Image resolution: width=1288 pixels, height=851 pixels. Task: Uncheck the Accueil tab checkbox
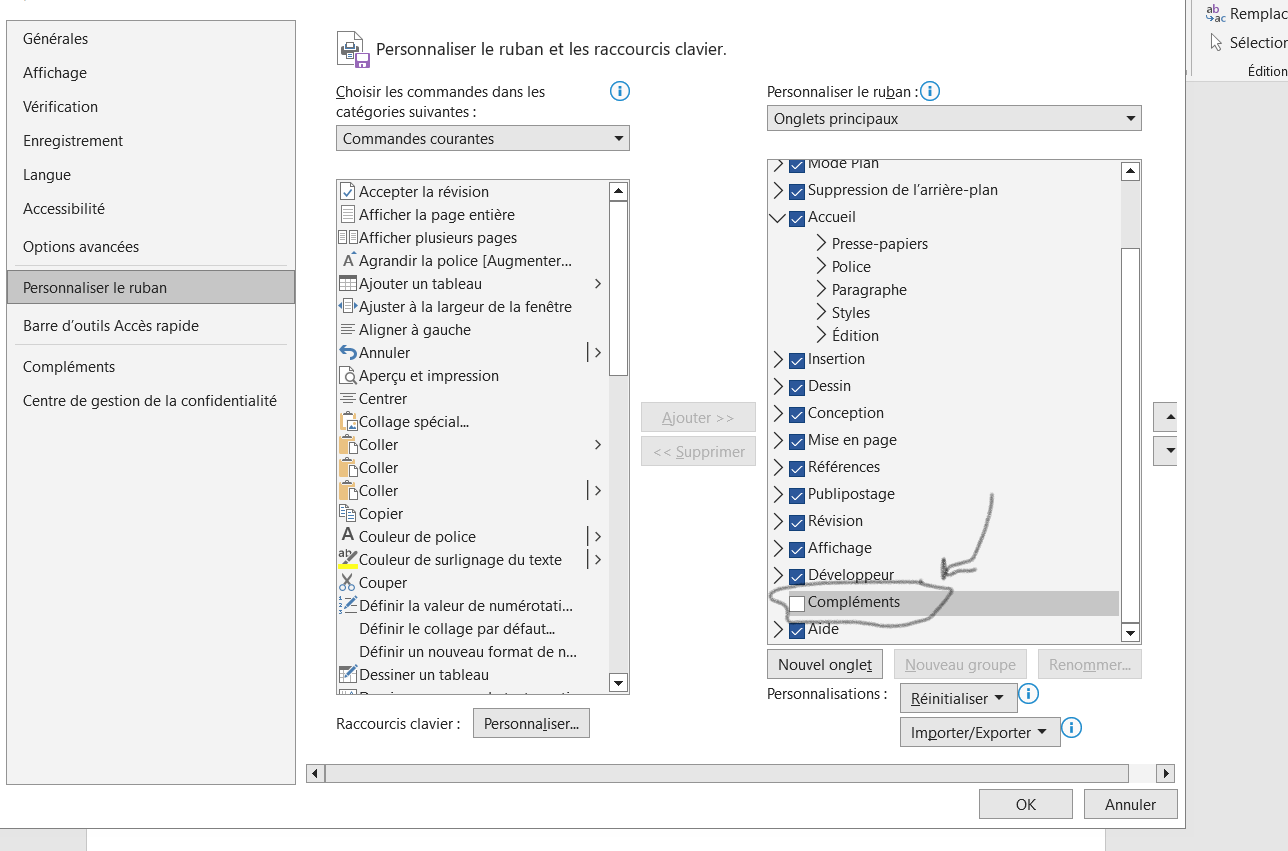click(797, 218)
